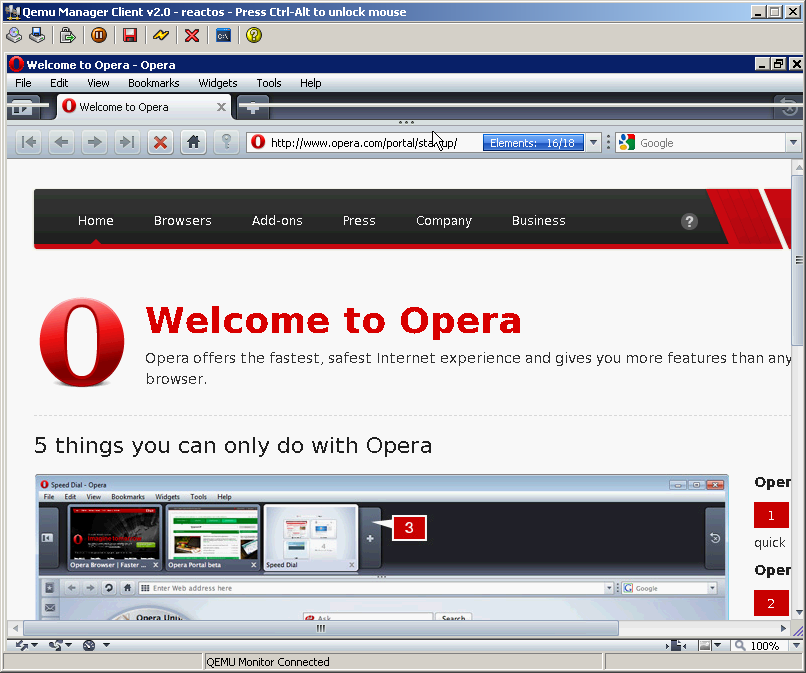Click the red floppy save-state icon
Screen dimensions: 806x673
pos(130,35)
